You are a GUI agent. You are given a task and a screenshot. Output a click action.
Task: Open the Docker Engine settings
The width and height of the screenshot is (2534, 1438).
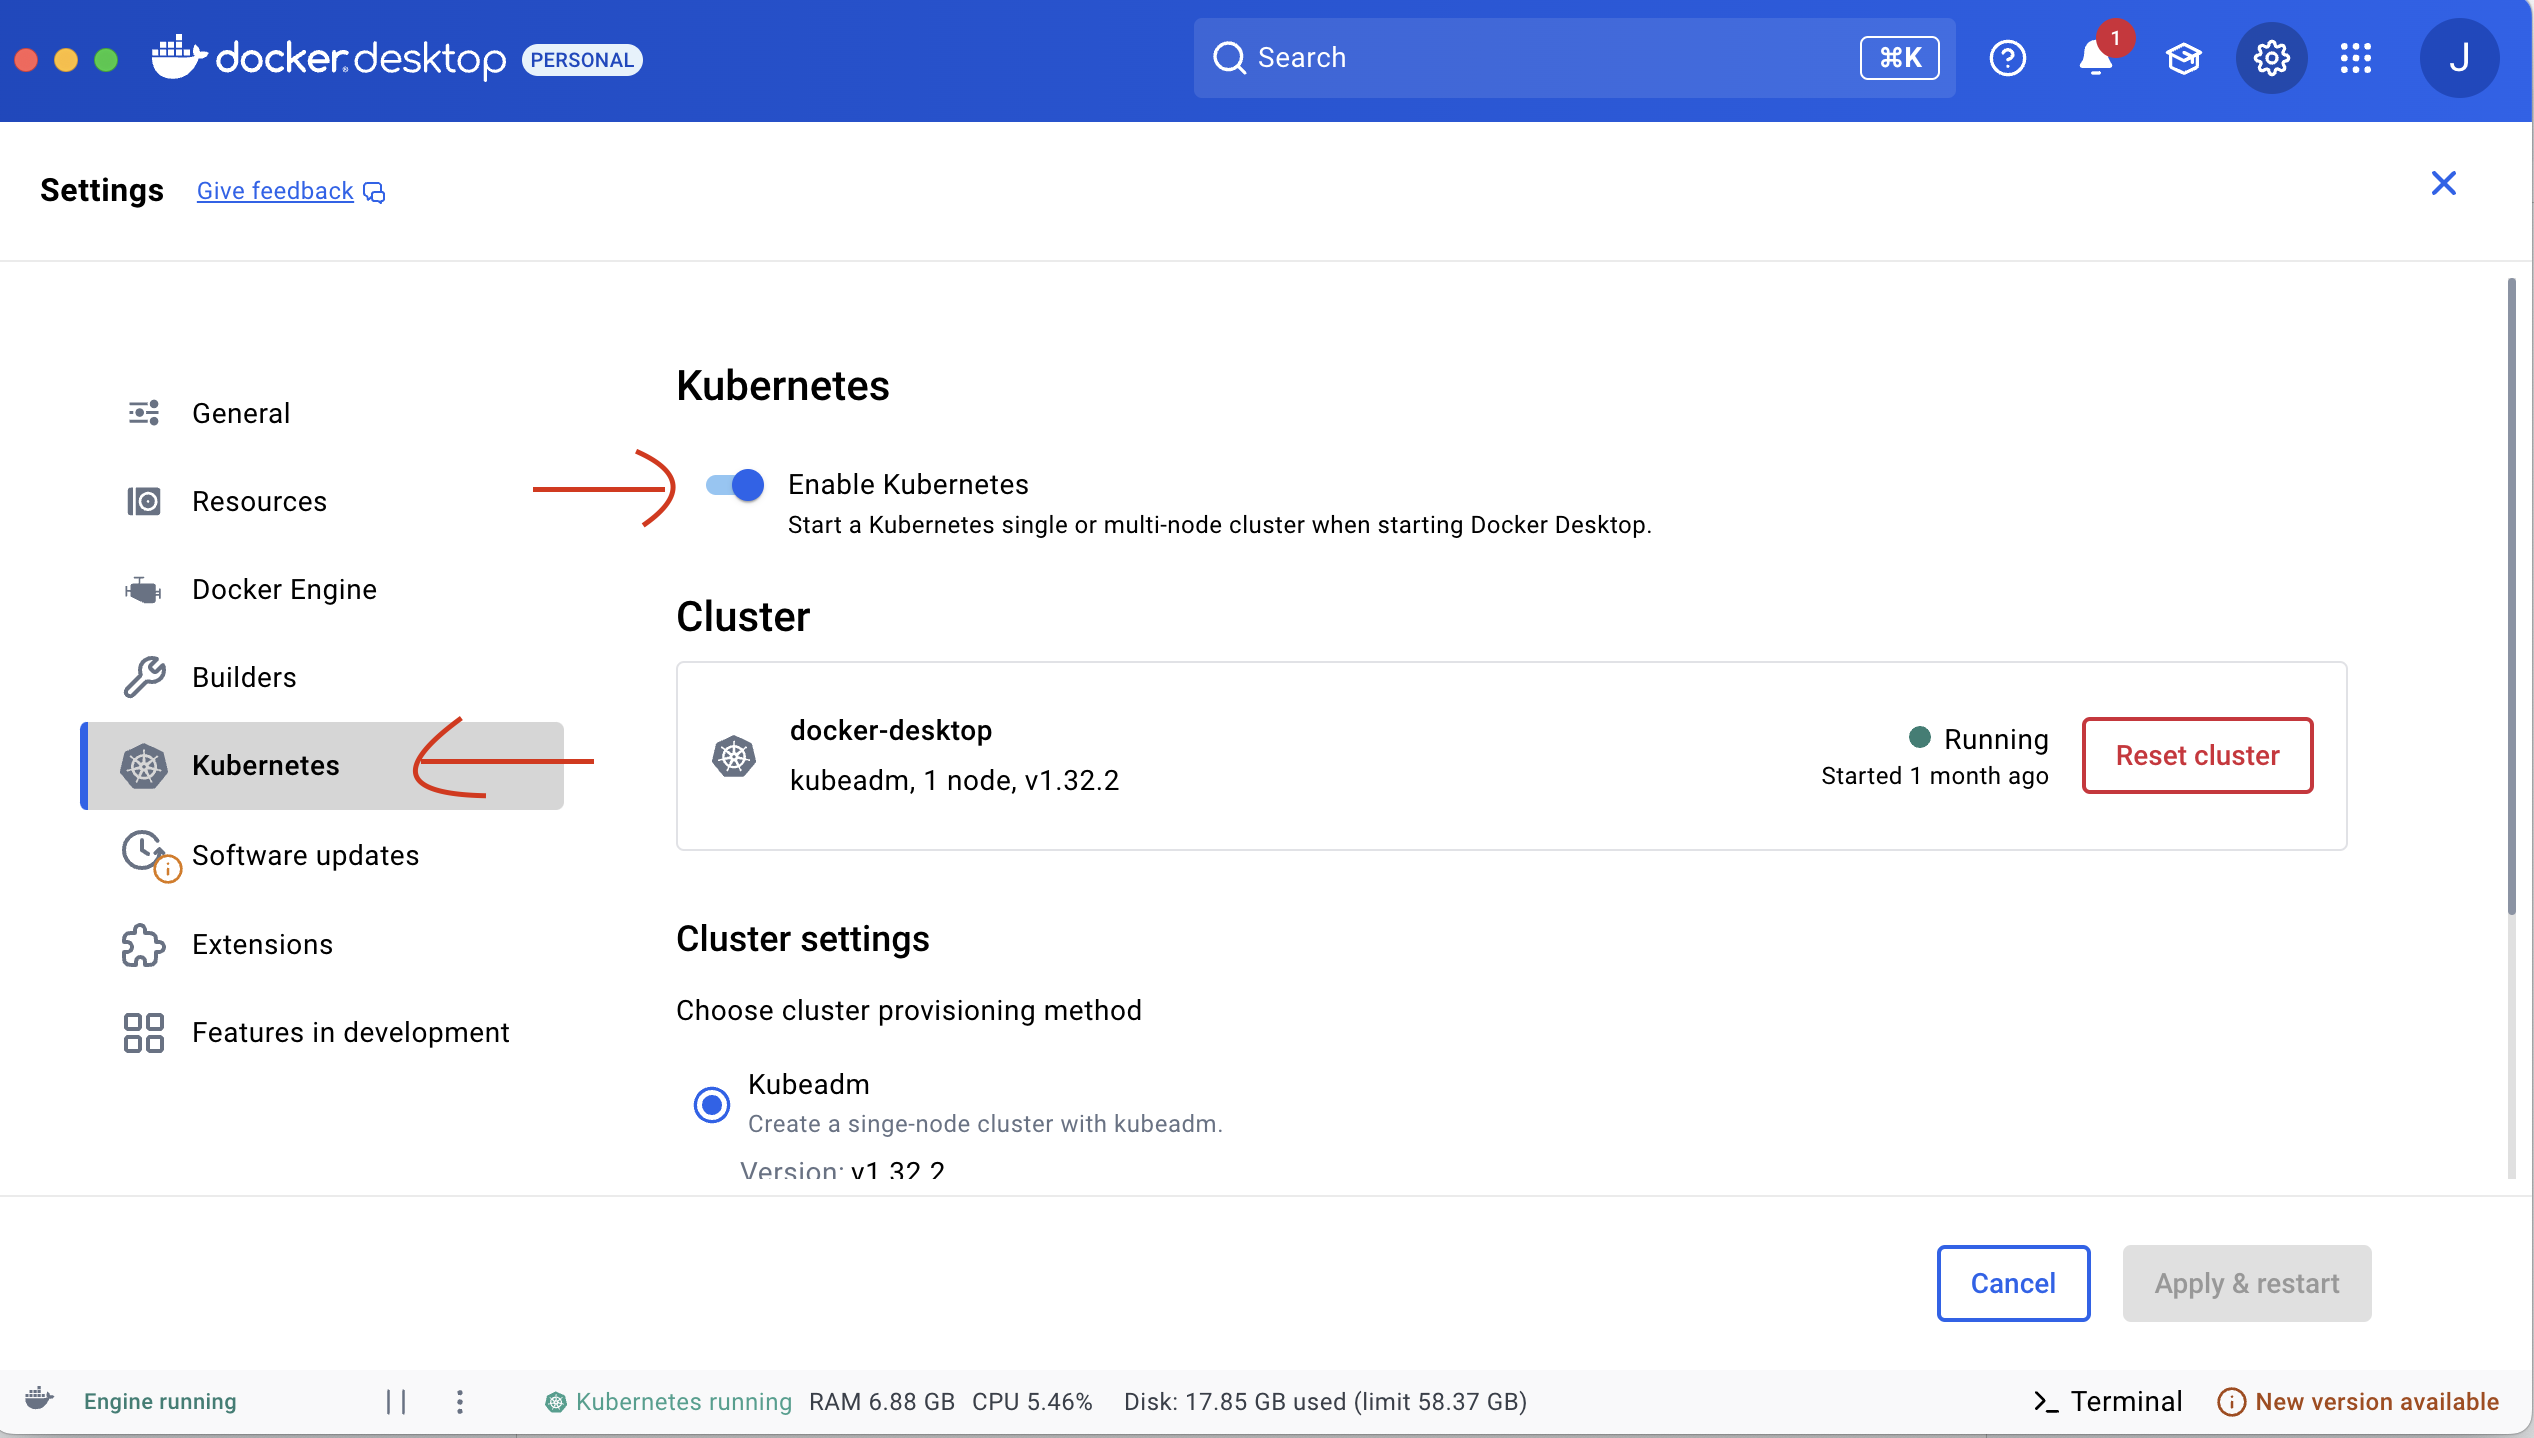point(284,589)
